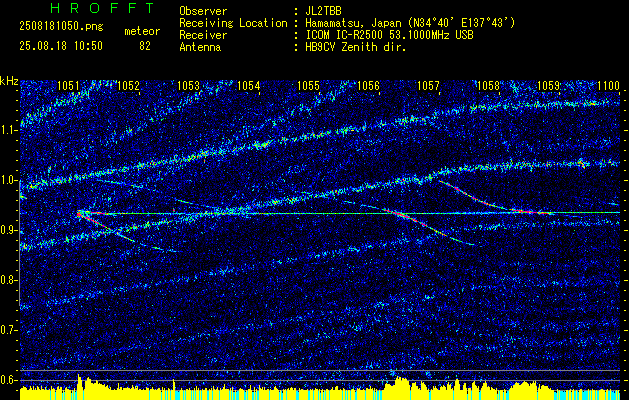
Task: Click the 0.9 kHz axis label
Action: coord(8,230)
